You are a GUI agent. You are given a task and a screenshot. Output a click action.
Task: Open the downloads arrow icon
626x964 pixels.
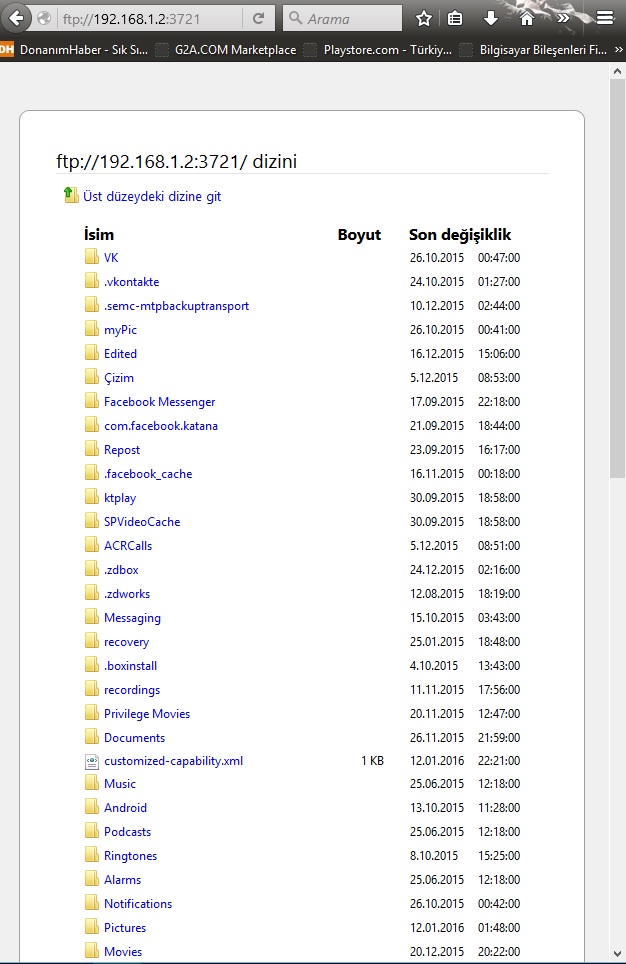(x=490, y=18)
